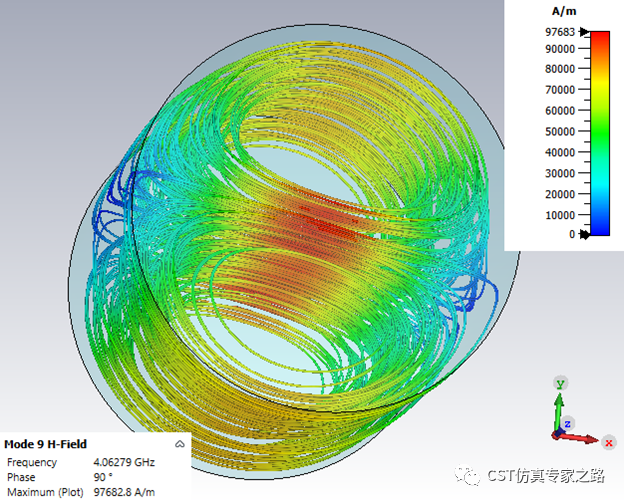Click the y axis label of the orientation triad
The height and width of the screenshot is (503, 624).
561,384
